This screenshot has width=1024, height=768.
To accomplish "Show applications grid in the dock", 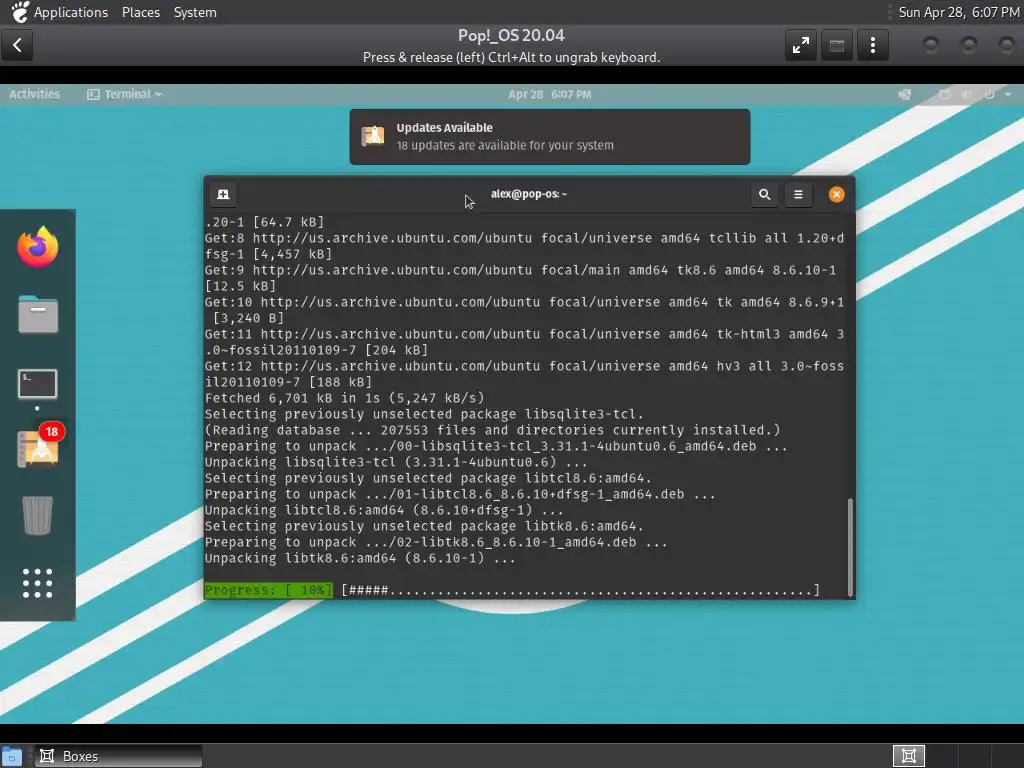I will point(37,583).
